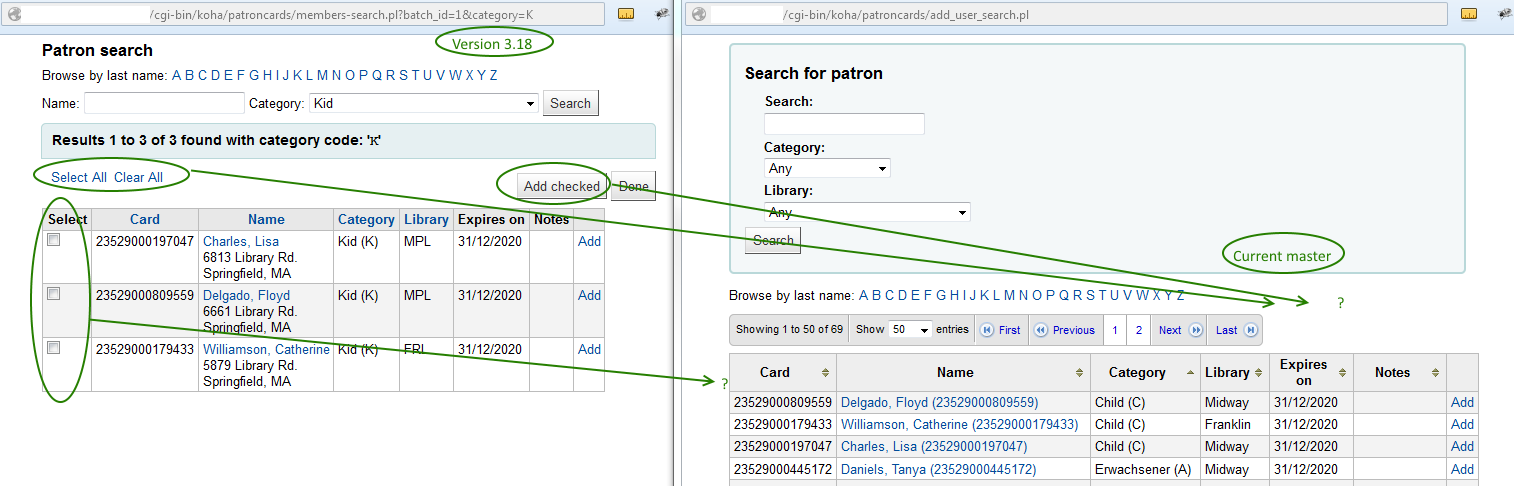Screen dimensions: 1514x486
Task: Check the box for Charles, Lisa
Action: 54,240
